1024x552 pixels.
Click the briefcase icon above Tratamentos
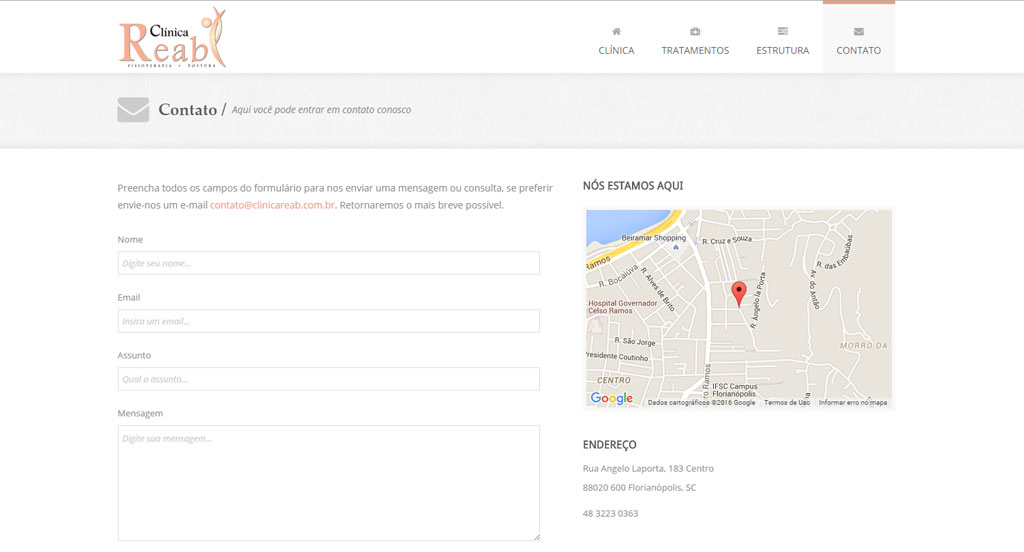pos(695,31)
